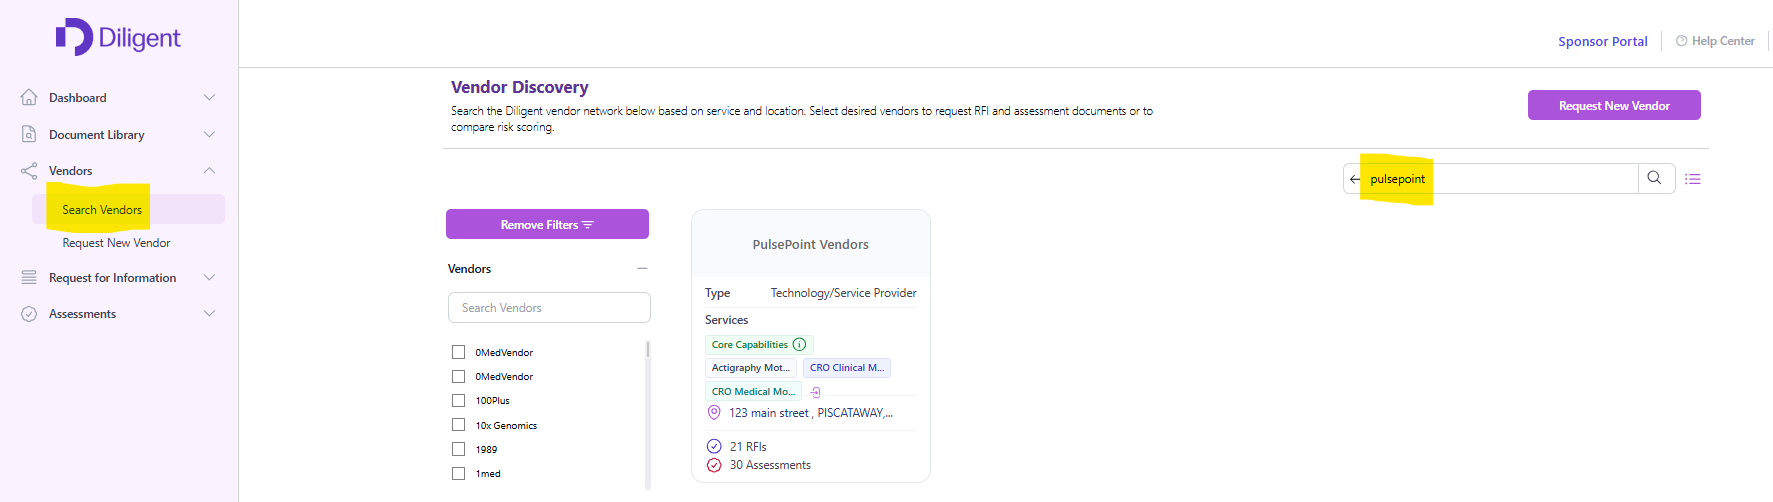Open the Sponsor Portal link

1602,41
